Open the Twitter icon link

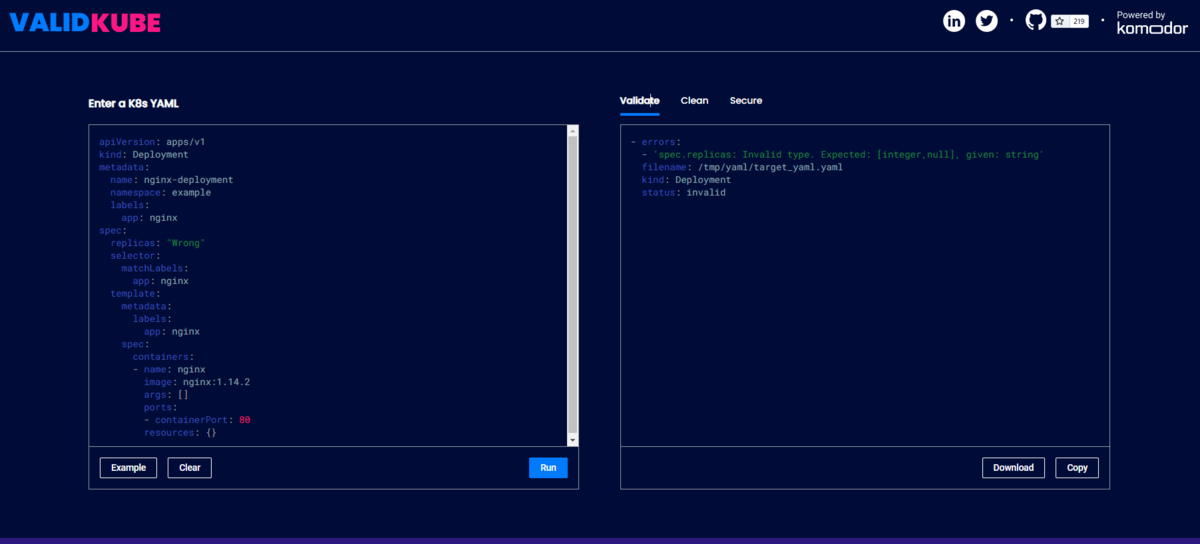point(987,21)
